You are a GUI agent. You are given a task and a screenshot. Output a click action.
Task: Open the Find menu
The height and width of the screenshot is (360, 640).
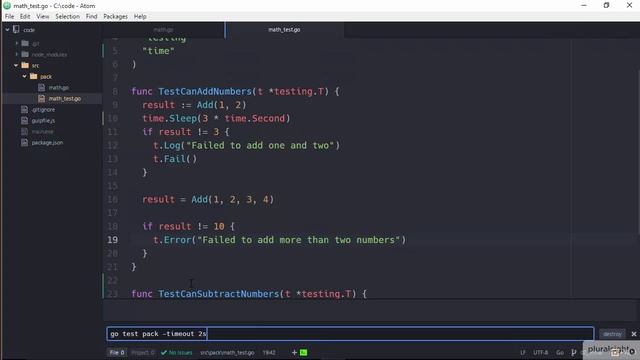click(x=91, y=16)
